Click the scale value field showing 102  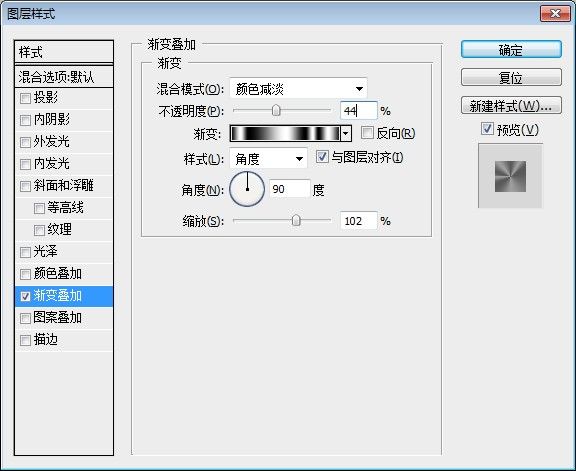(359, 220)
